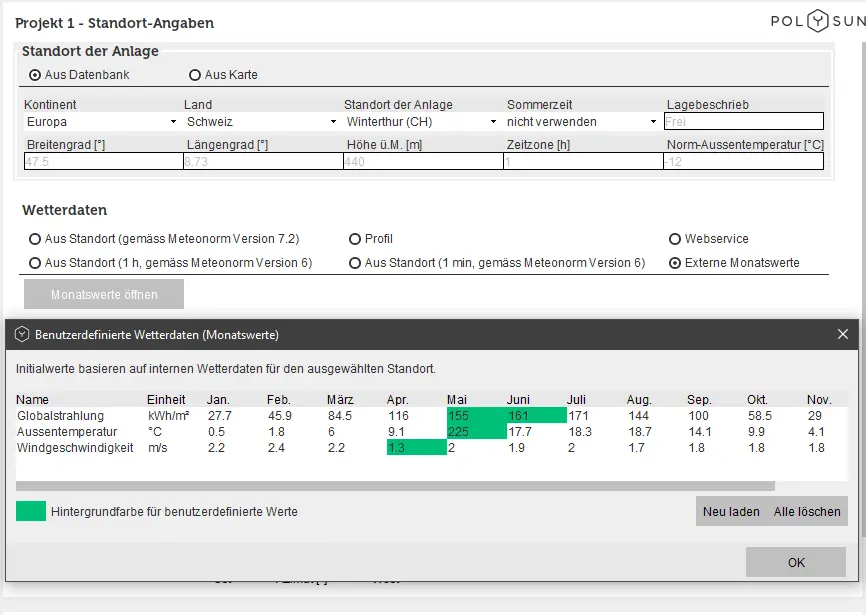The image size is (866, 615).
Task: Select green Mai Aussentemperatur cell 225
Action: point(477,432)
